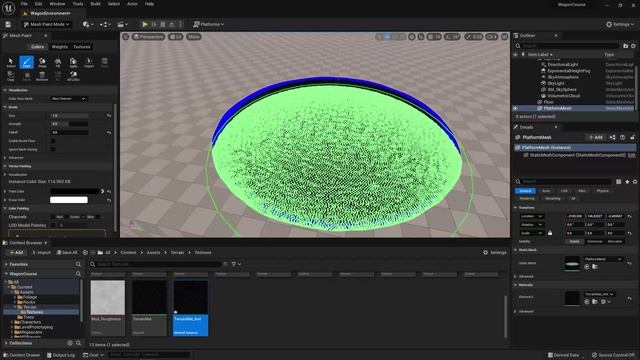Click the Stop simulation button
The image size is (640, 360).
coord(163,24)
